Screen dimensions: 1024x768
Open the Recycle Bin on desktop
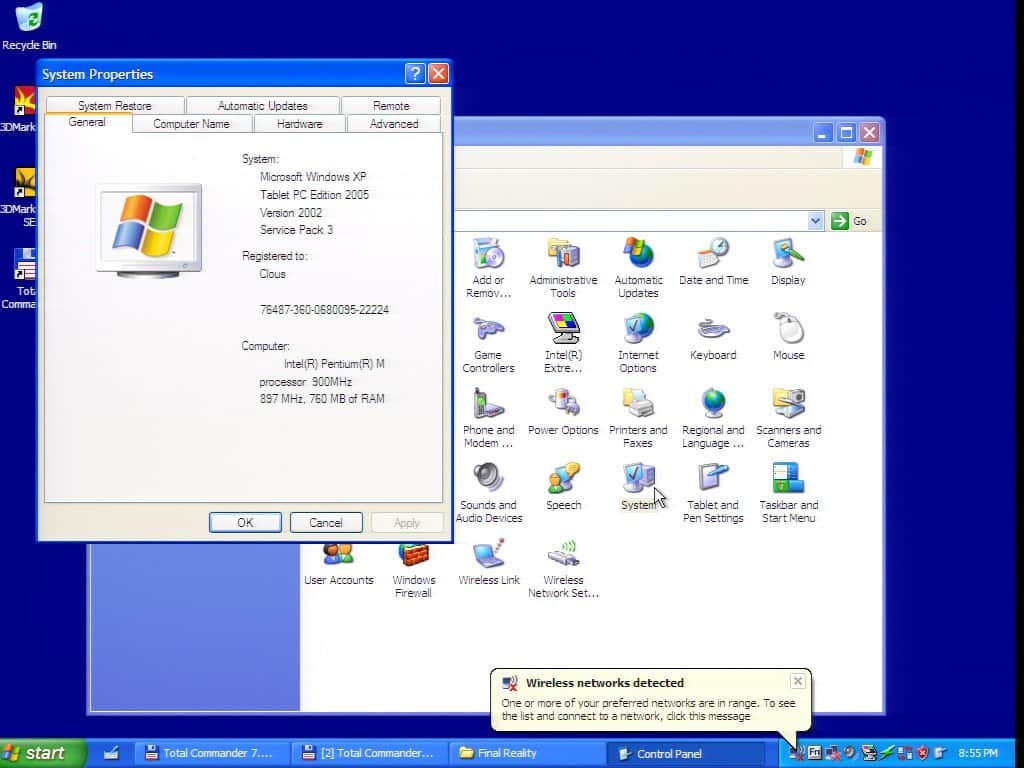click(29, 26)
